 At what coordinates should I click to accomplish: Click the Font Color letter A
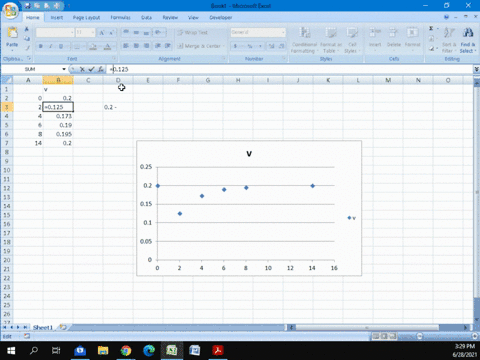pyautogui.click(x=107, y=46)
